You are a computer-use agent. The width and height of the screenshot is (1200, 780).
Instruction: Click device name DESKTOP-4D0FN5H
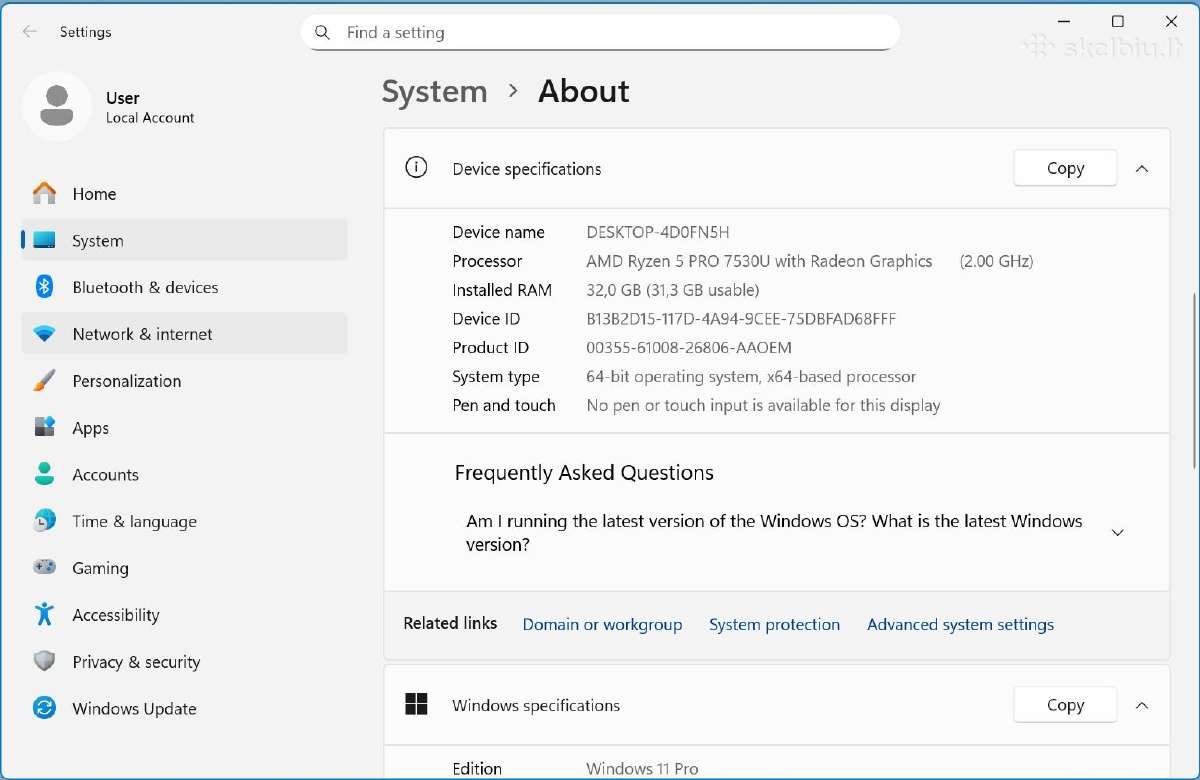click(x=658, y=232)
